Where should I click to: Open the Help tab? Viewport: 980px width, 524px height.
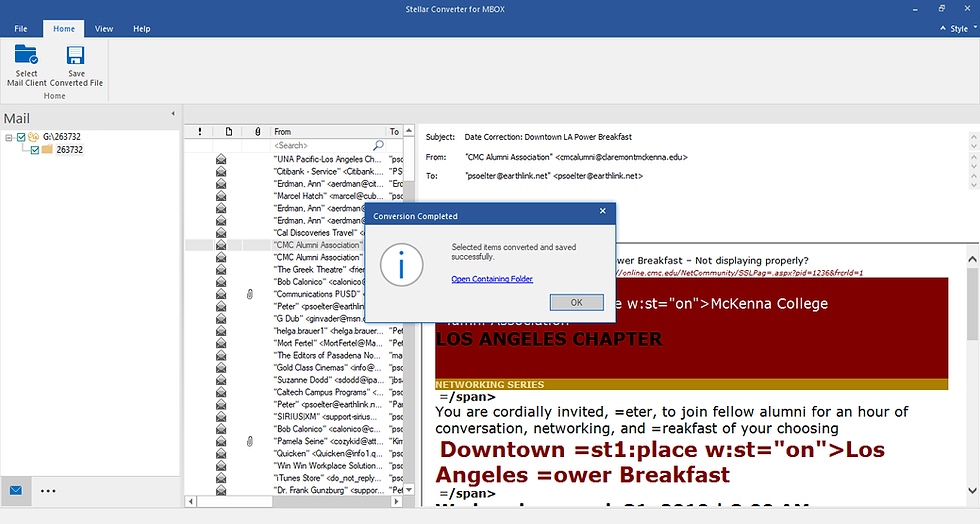tap(142, 29)
